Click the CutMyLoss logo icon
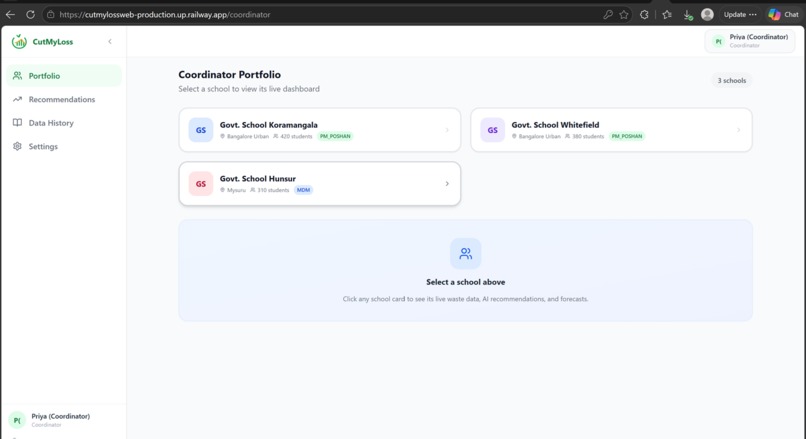The height and width of the screenshot is (439, 806). pyautogui.click(x=19, y=42)
